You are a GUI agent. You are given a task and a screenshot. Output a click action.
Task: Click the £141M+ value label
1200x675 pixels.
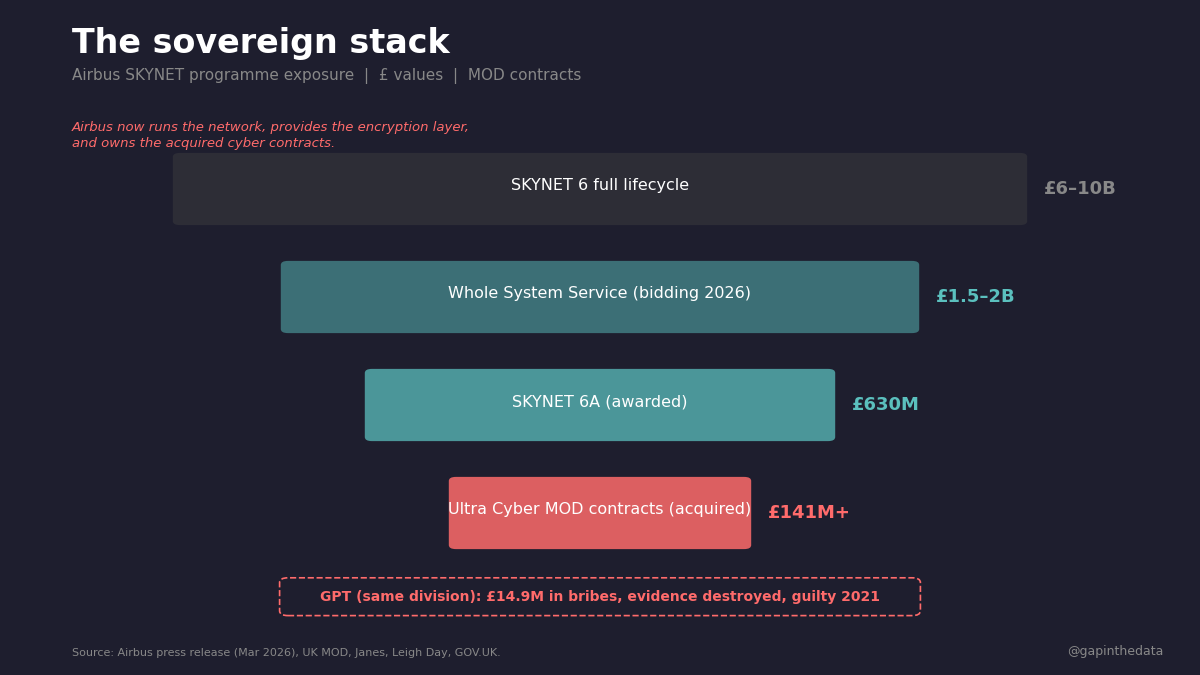coord(808,513)
